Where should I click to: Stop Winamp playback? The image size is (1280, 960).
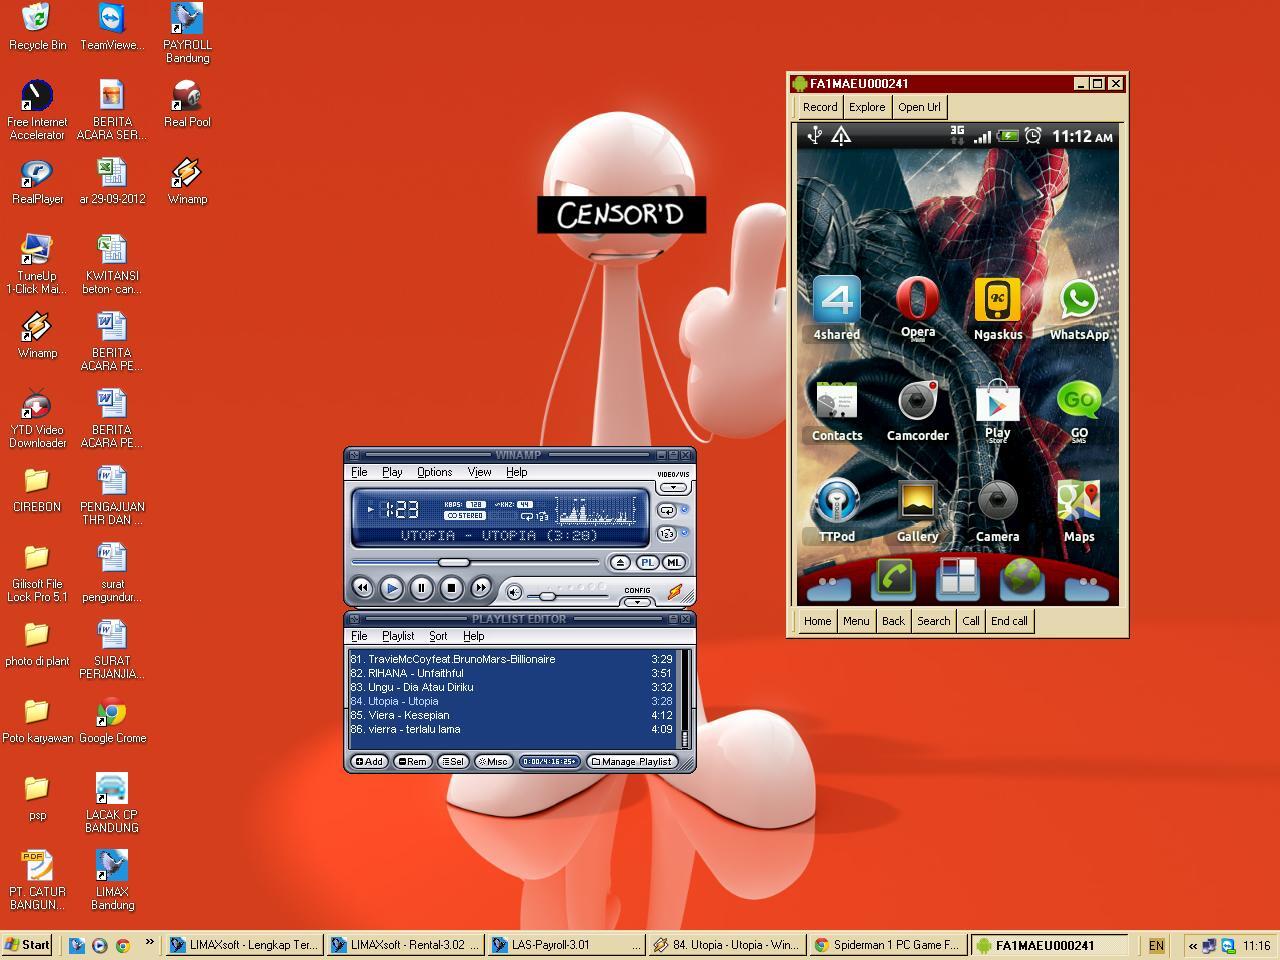(x=451, y=589)
